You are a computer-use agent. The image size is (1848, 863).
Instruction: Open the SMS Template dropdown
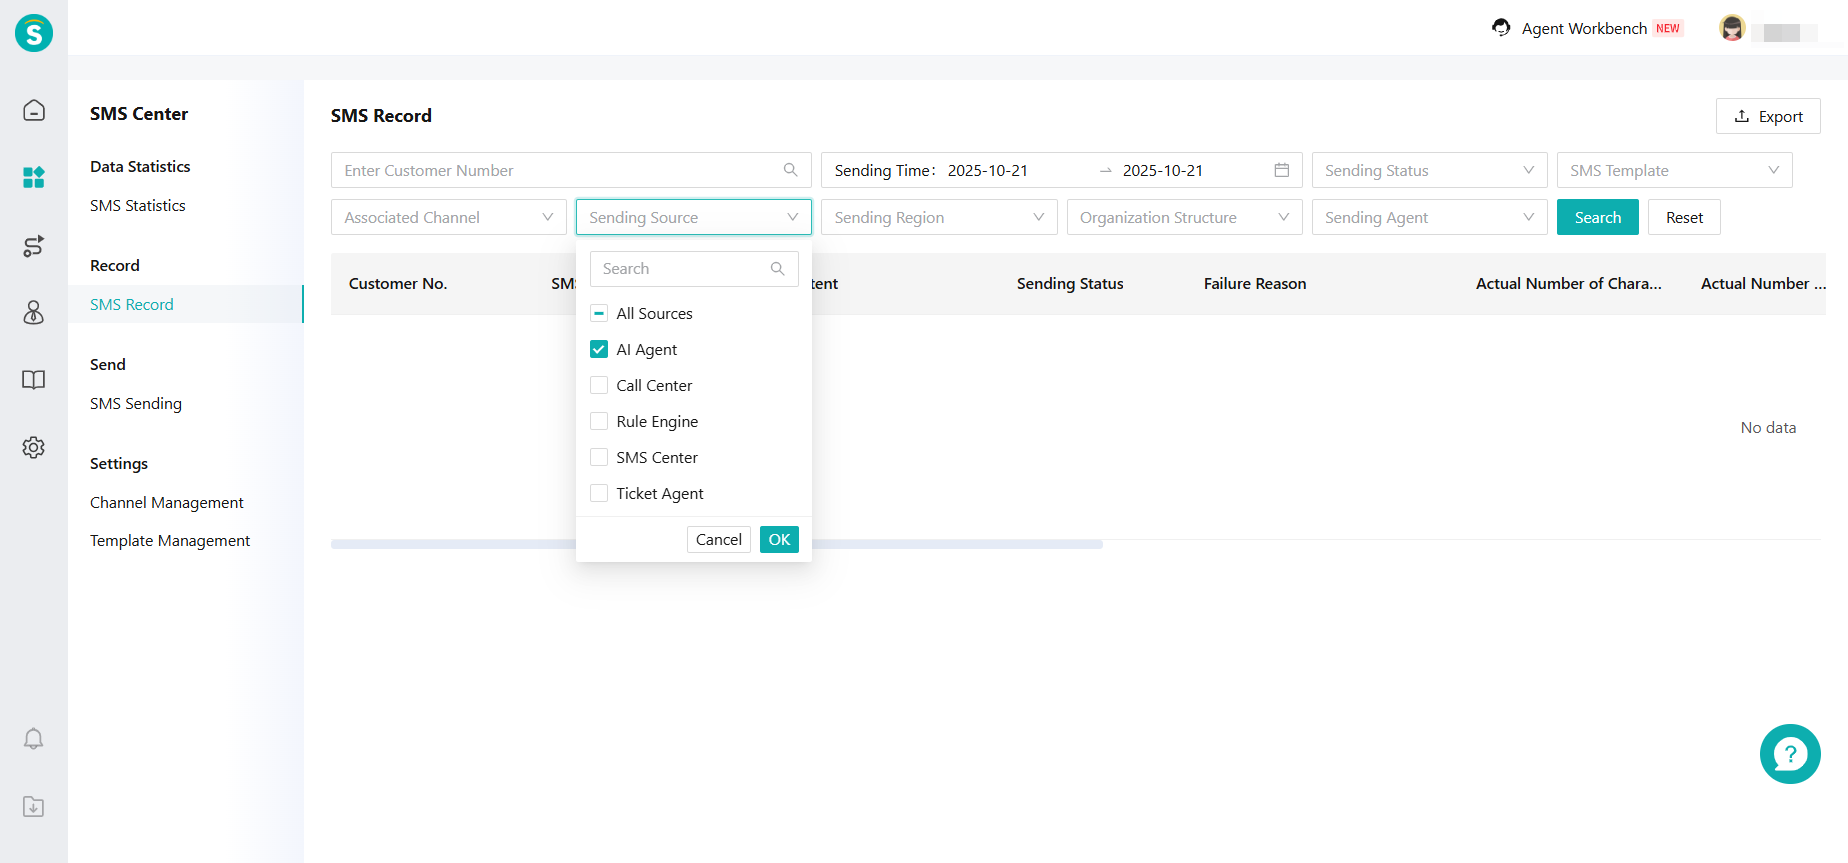(1673, 170)
